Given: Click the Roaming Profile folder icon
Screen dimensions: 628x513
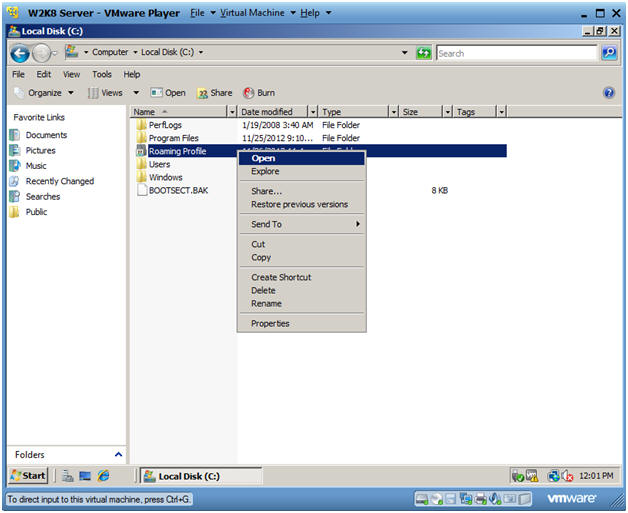Looking at the screenshot, I should click(141, 151).
